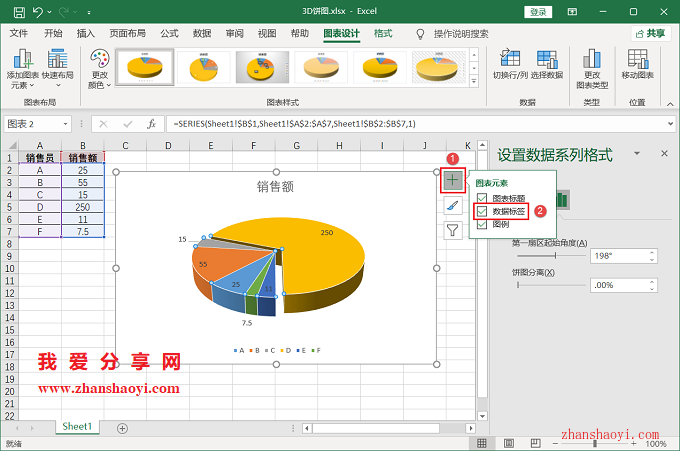Open the Name Box dropdown arrow
Screen dimensions: 680x451
[65, 124]
